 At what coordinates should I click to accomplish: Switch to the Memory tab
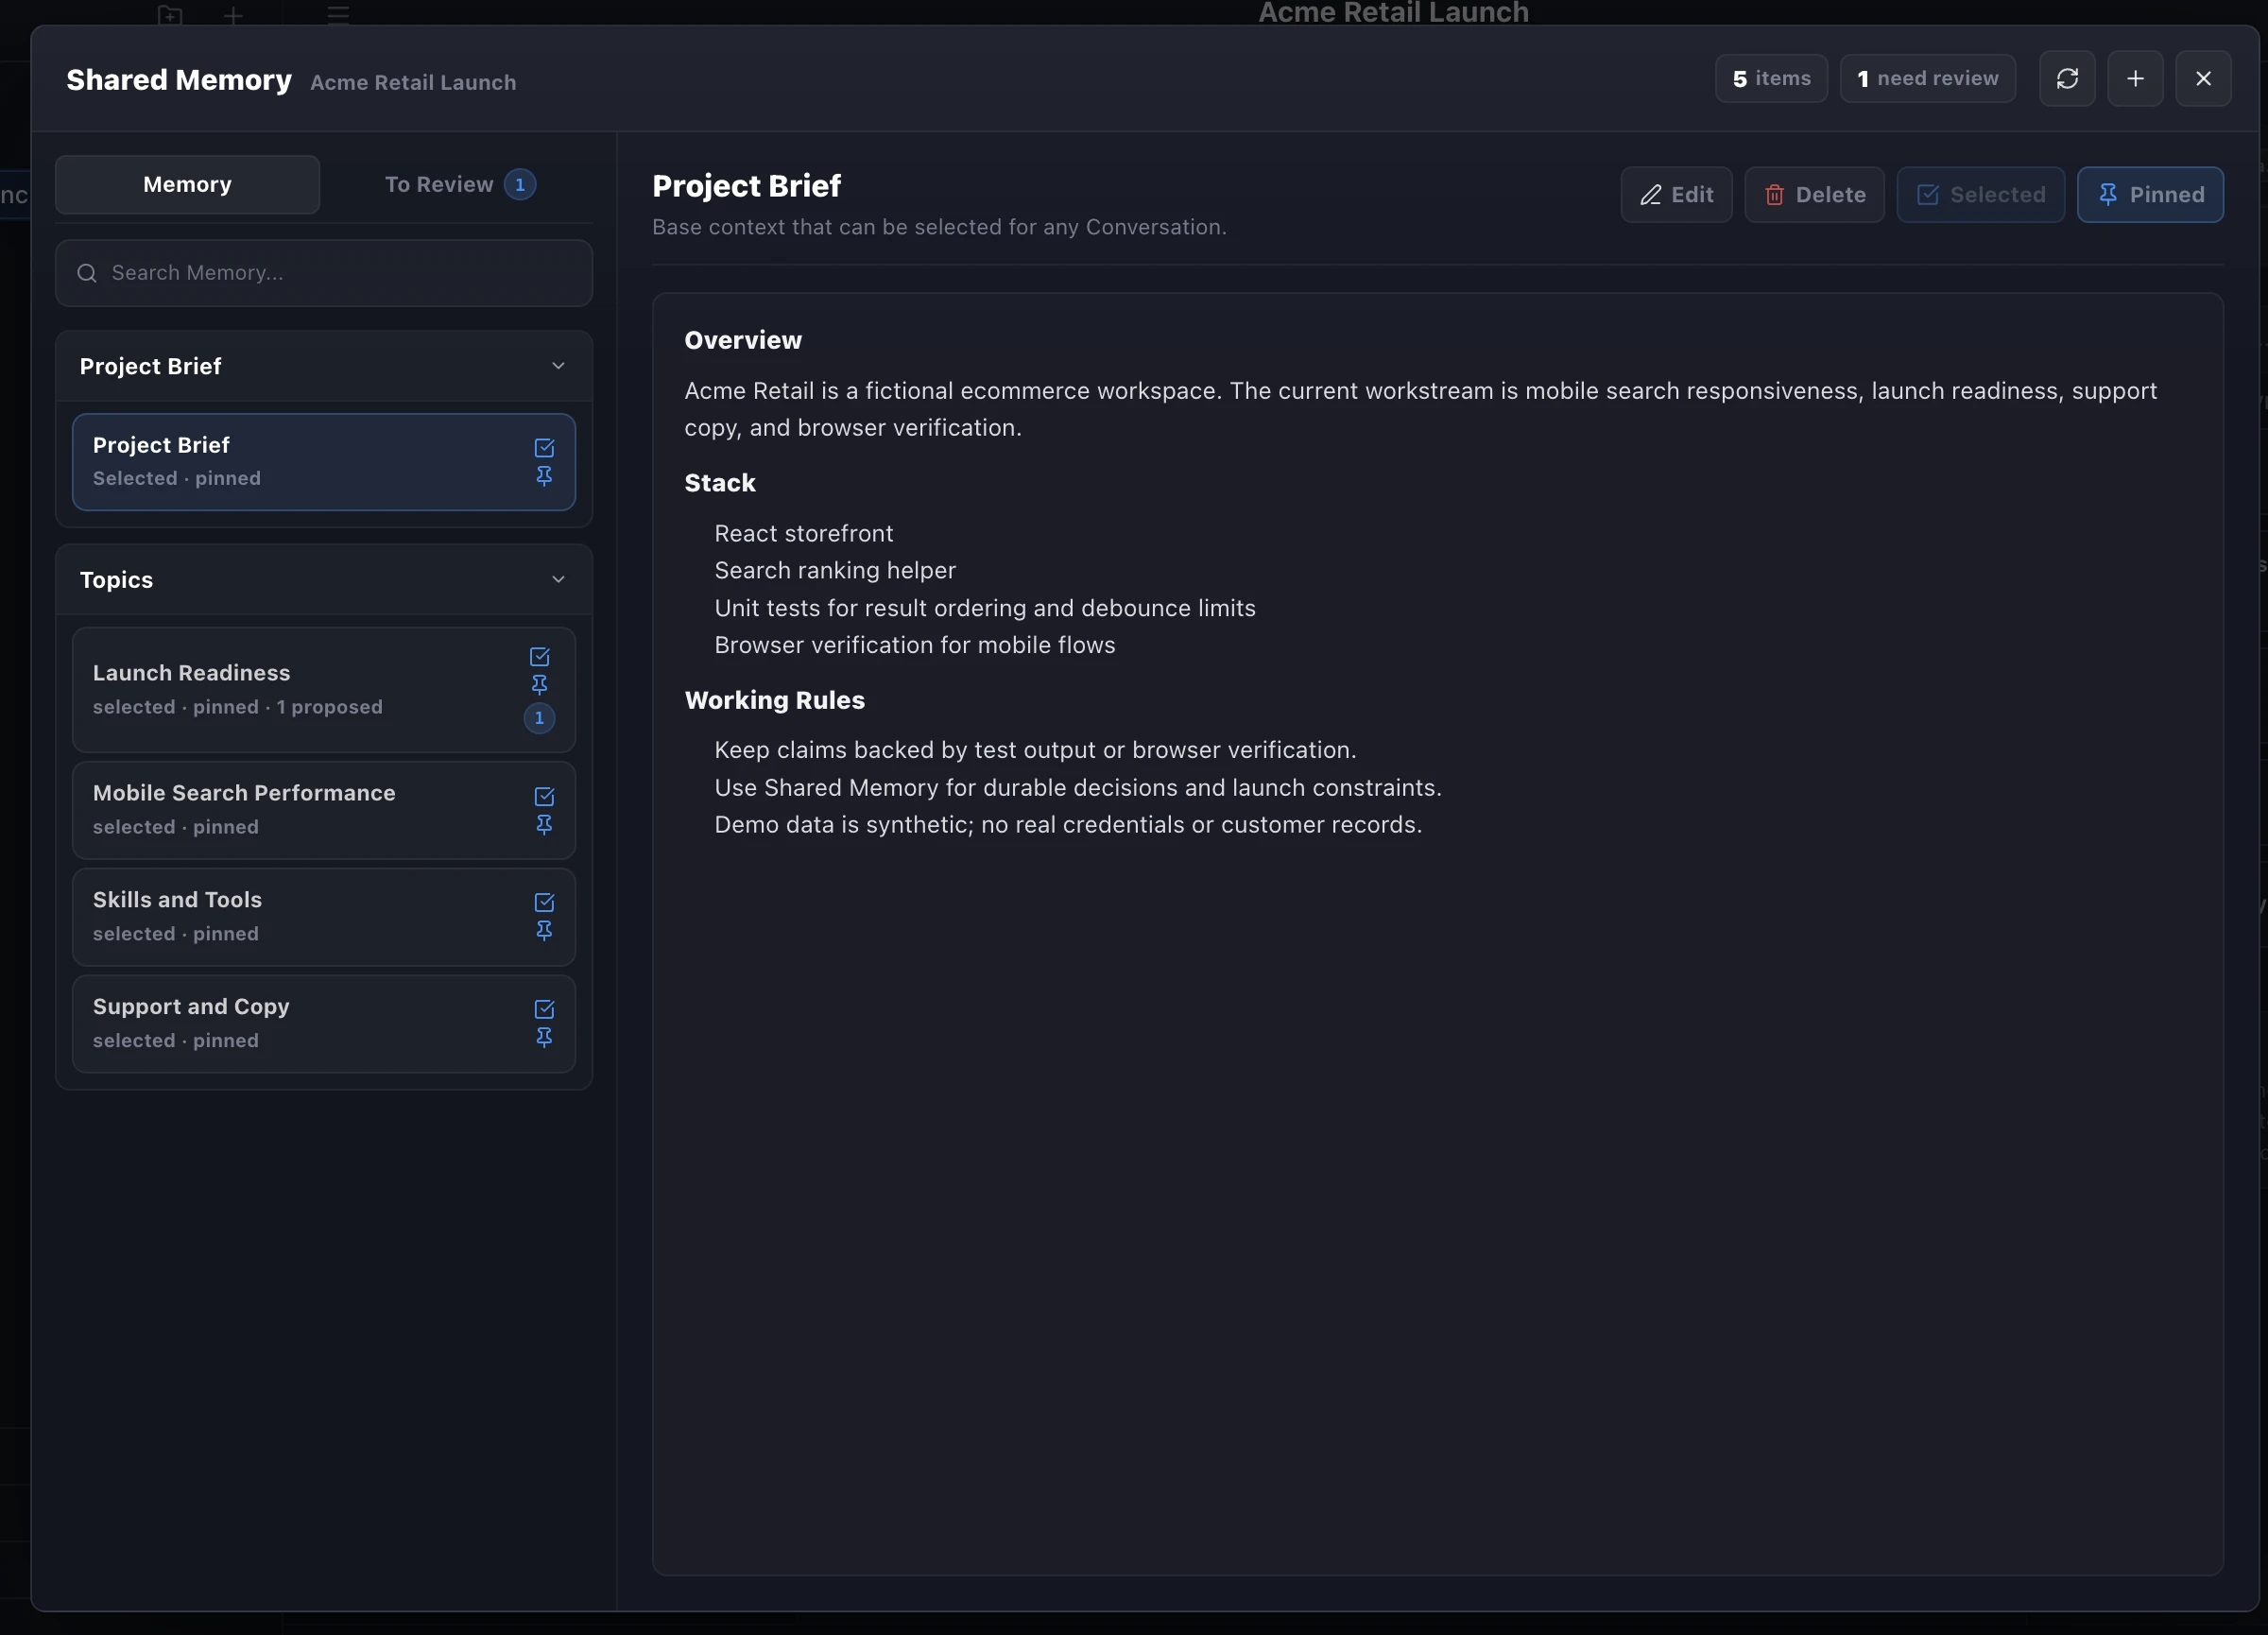187,185
